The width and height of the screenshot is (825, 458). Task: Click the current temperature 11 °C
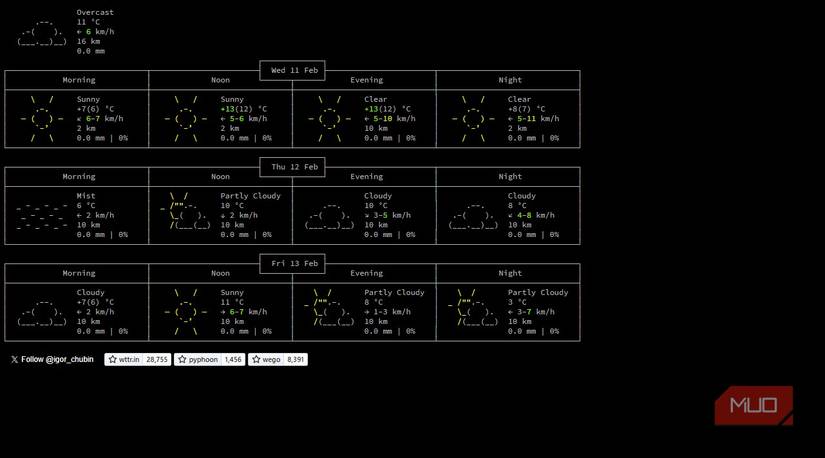tap(88, 22)
